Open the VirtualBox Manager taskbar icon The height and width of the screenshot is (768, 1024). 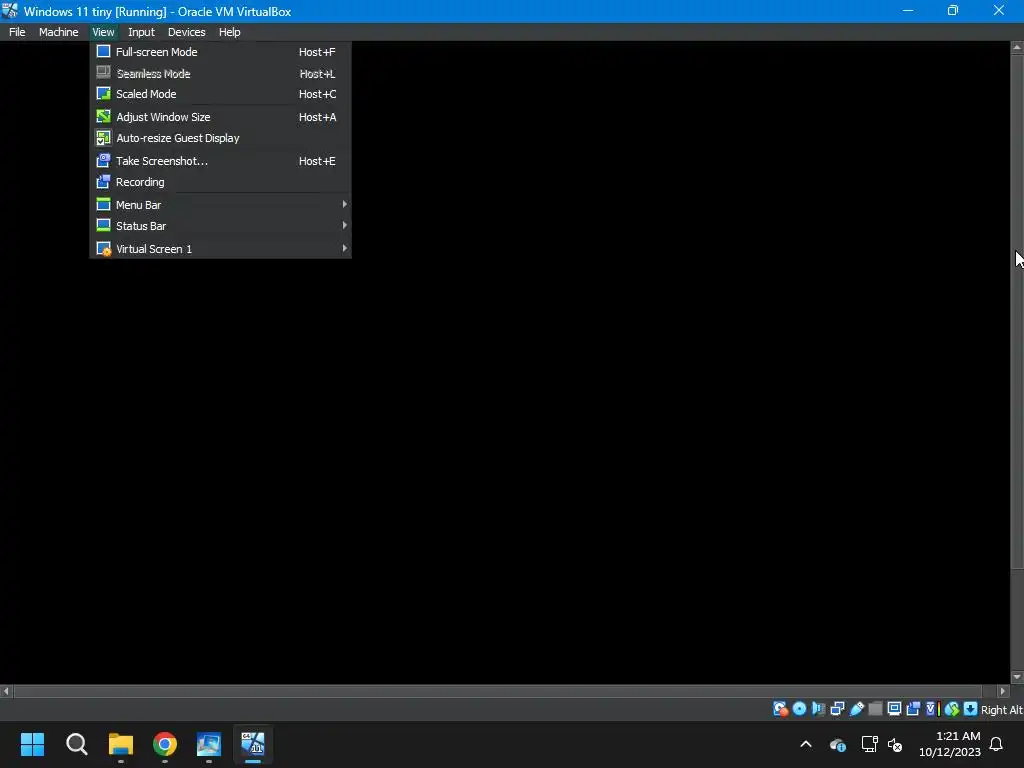(209, 744)
